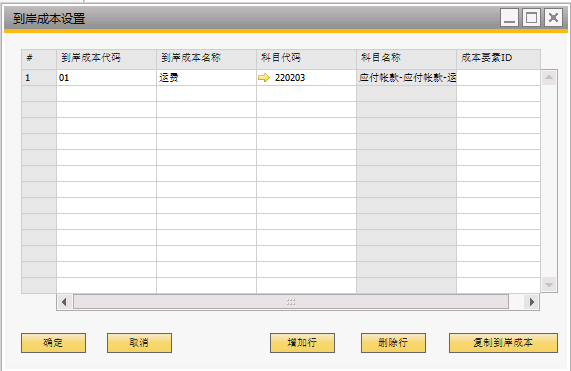This screenshot has height=371, width=571.
Task: Grab the horizontal scrollbar thumb
Action: pos(291,302)
